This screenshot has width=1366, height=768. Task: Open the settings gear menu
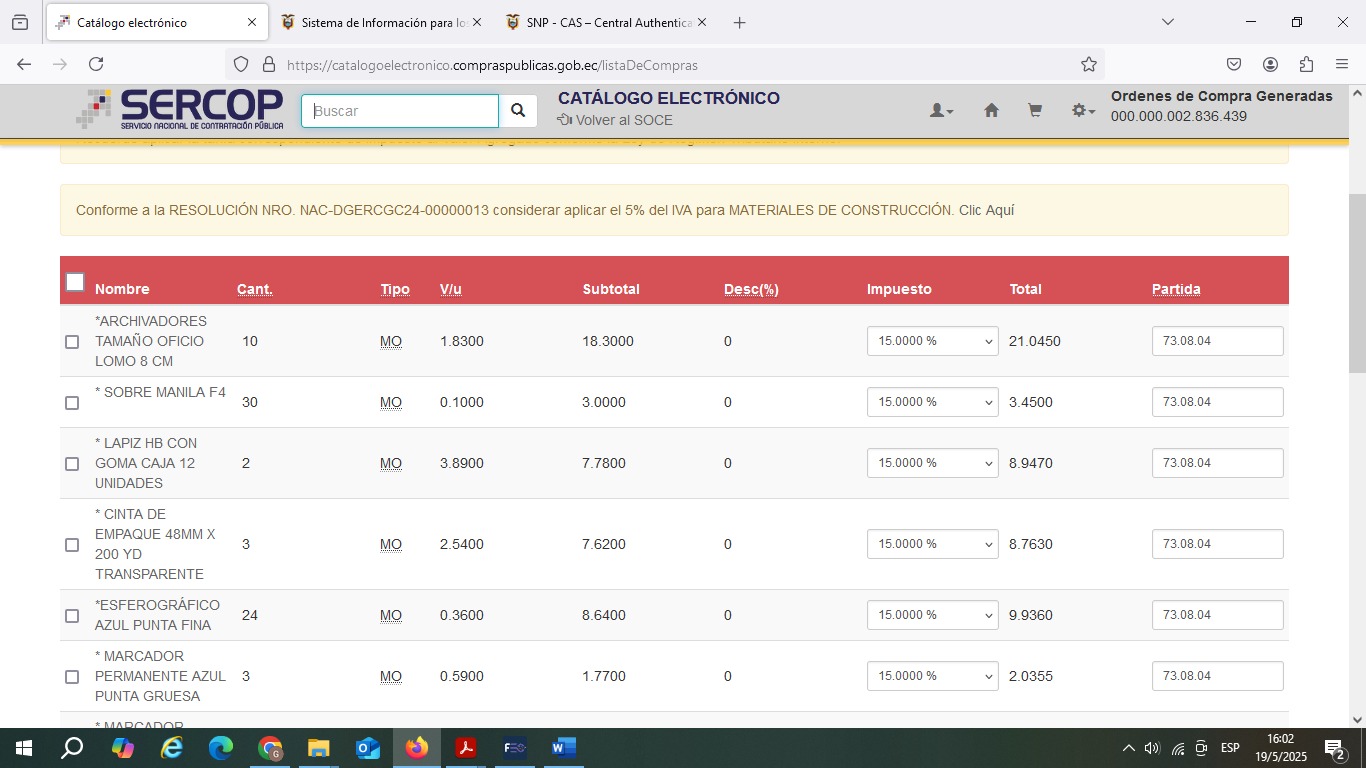(x=1083, y=111)
